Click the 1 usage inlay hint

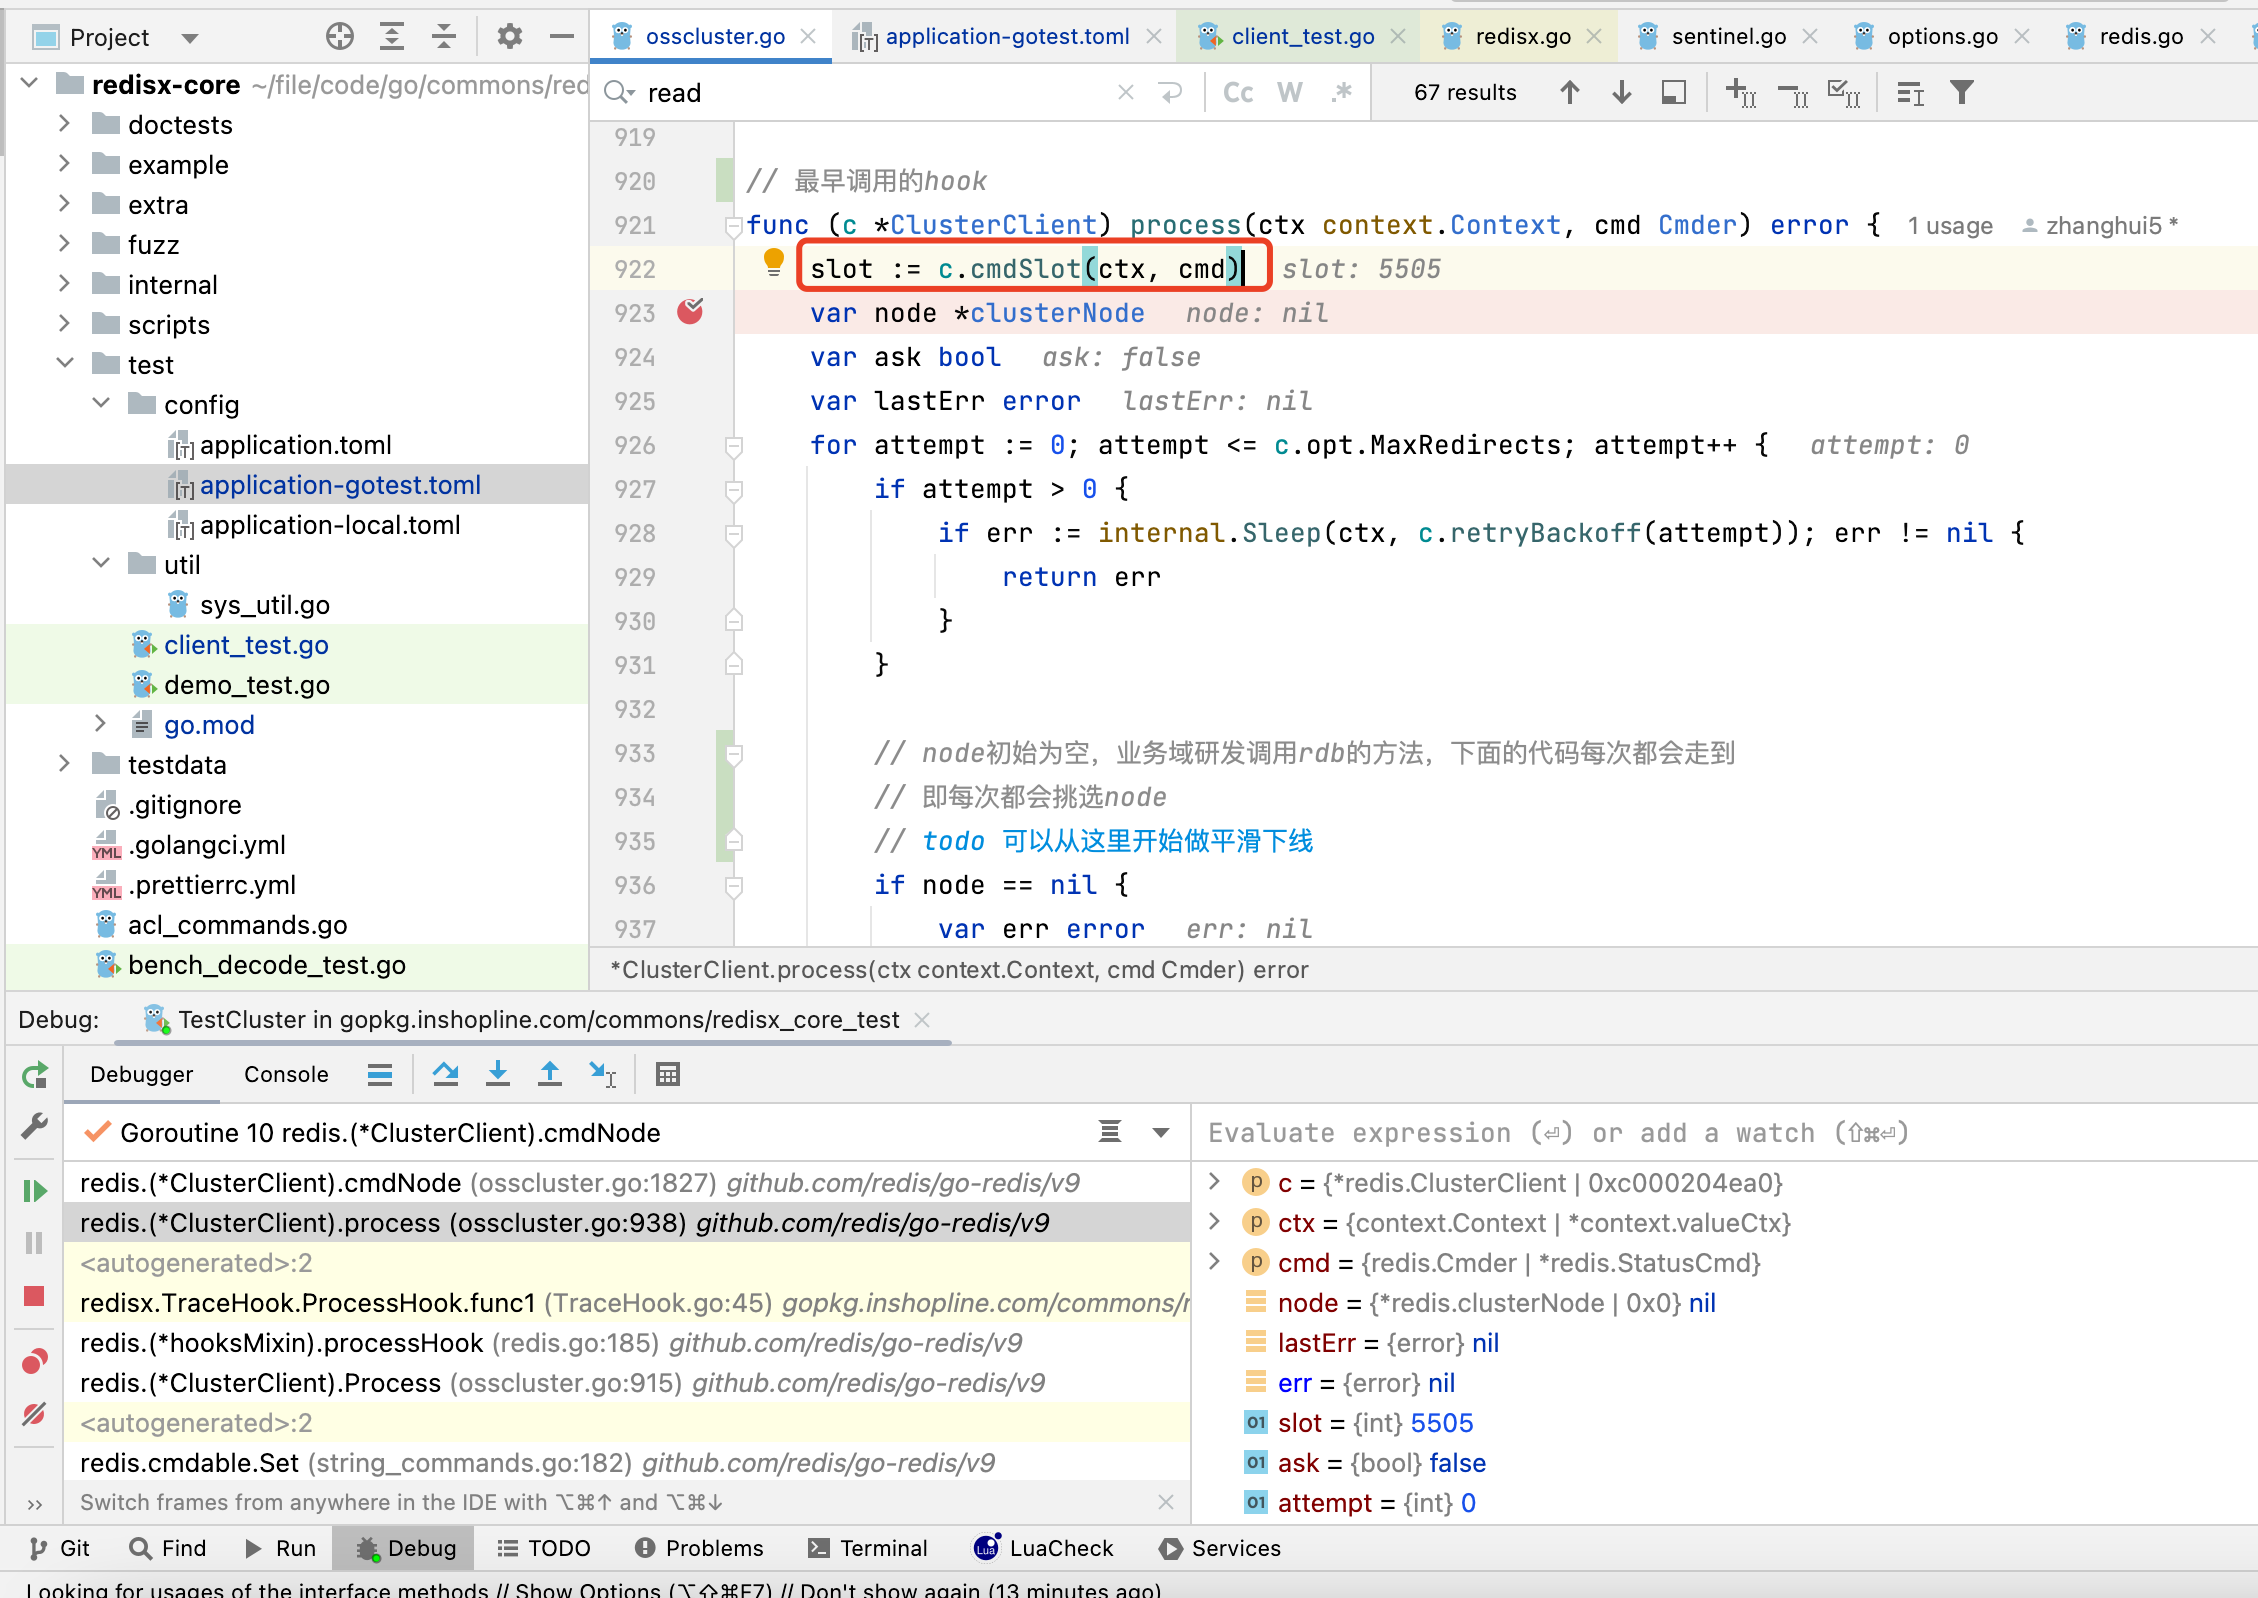[x=1950, y=226]
